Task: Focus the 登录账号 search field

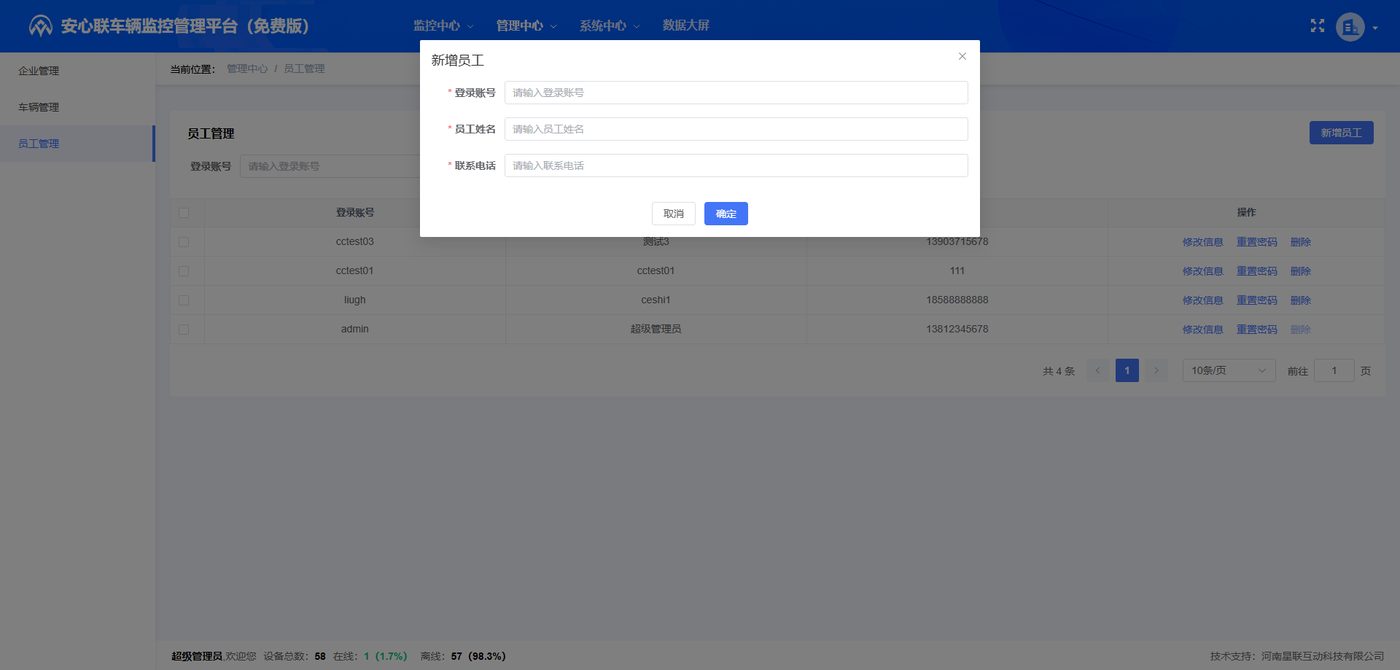Action: 330,166
